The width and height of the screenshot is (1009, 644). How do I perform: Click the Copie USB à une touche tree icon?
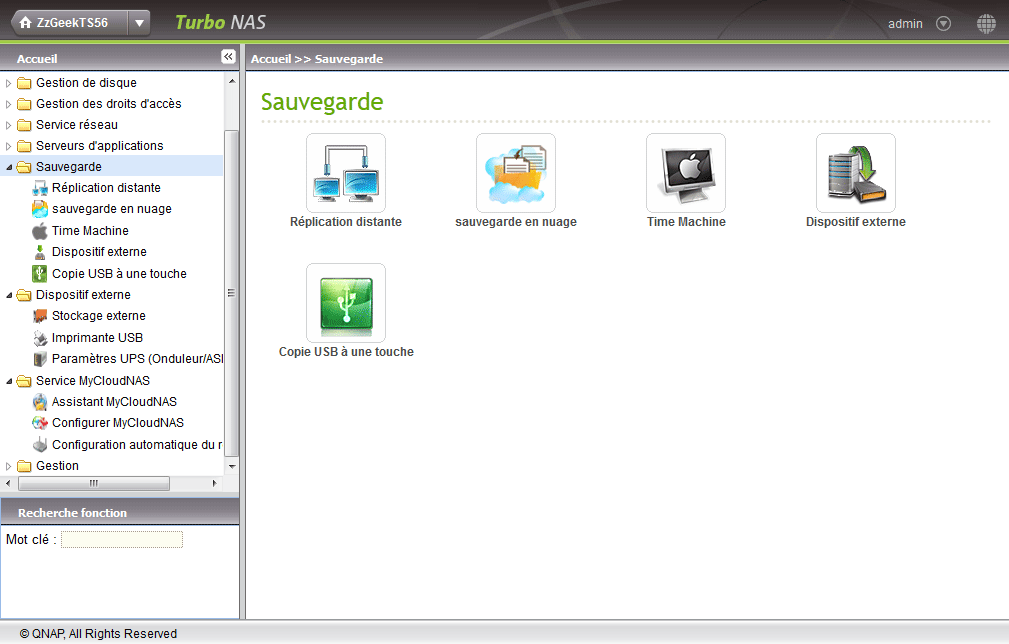[x=40, y=273]
